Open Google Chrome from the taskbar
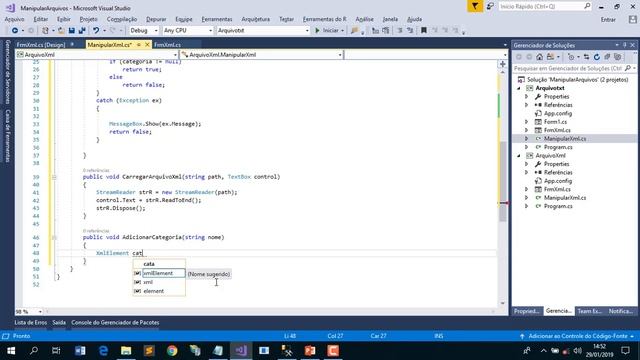This screenshot has height=360, width=640. [172, 351]
